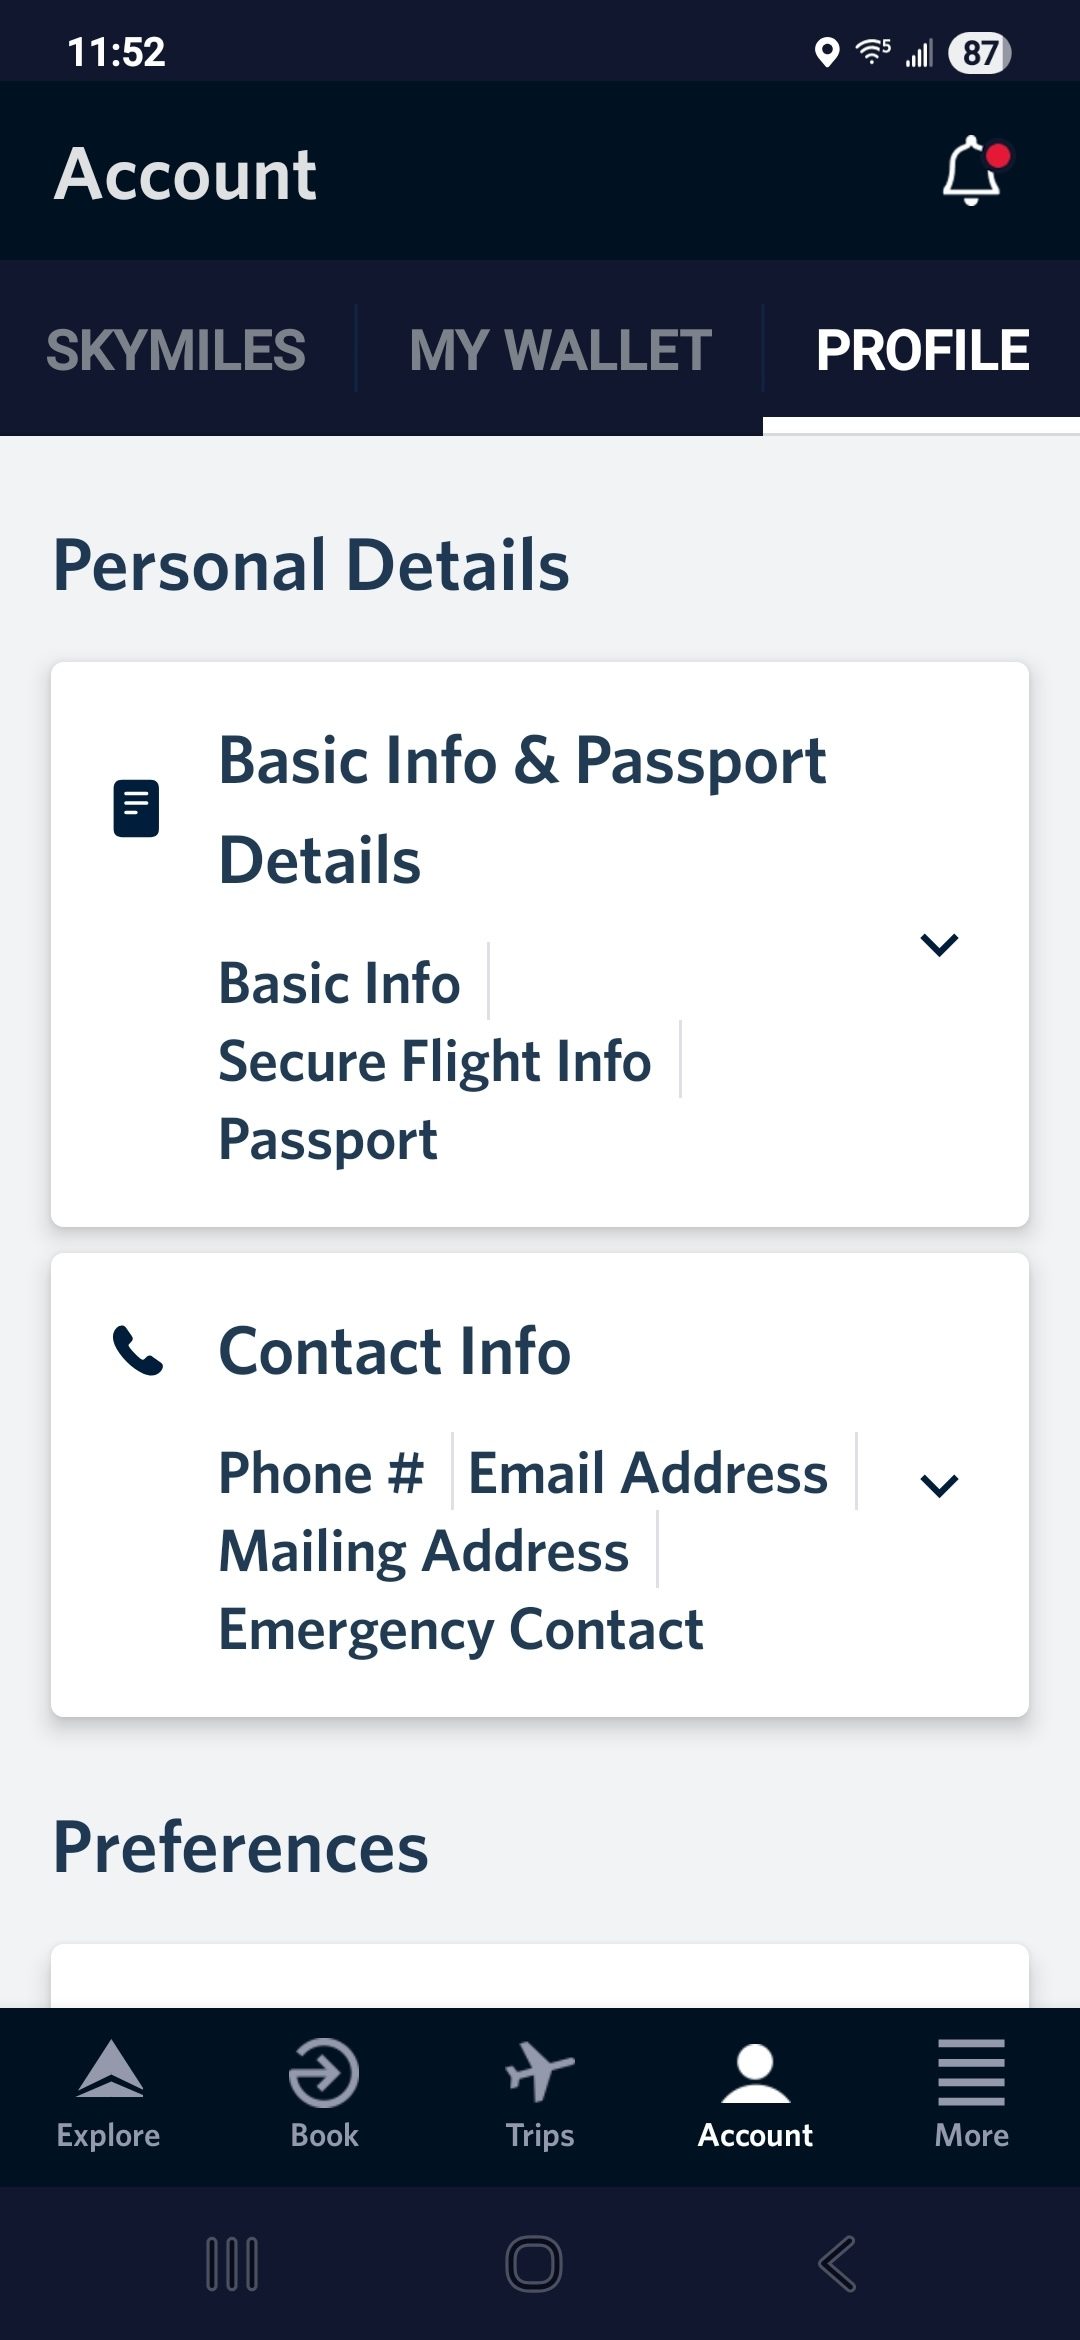
Task: Tap the Basic Info & Passport Details heading
Action: pos(522,808)
